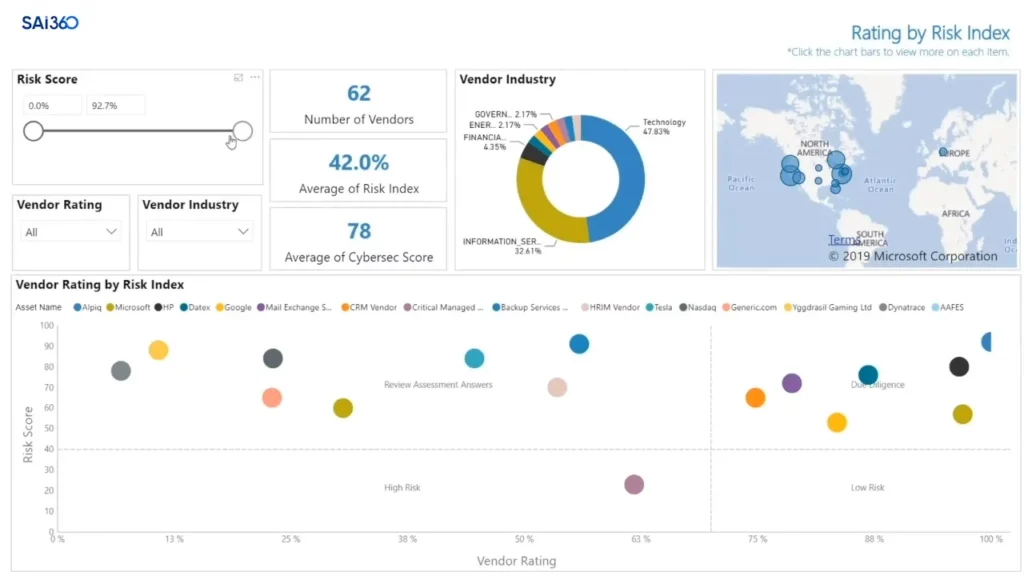
Task: Click the 42.0% Average of Risk Index card
Action: [359, 170]
